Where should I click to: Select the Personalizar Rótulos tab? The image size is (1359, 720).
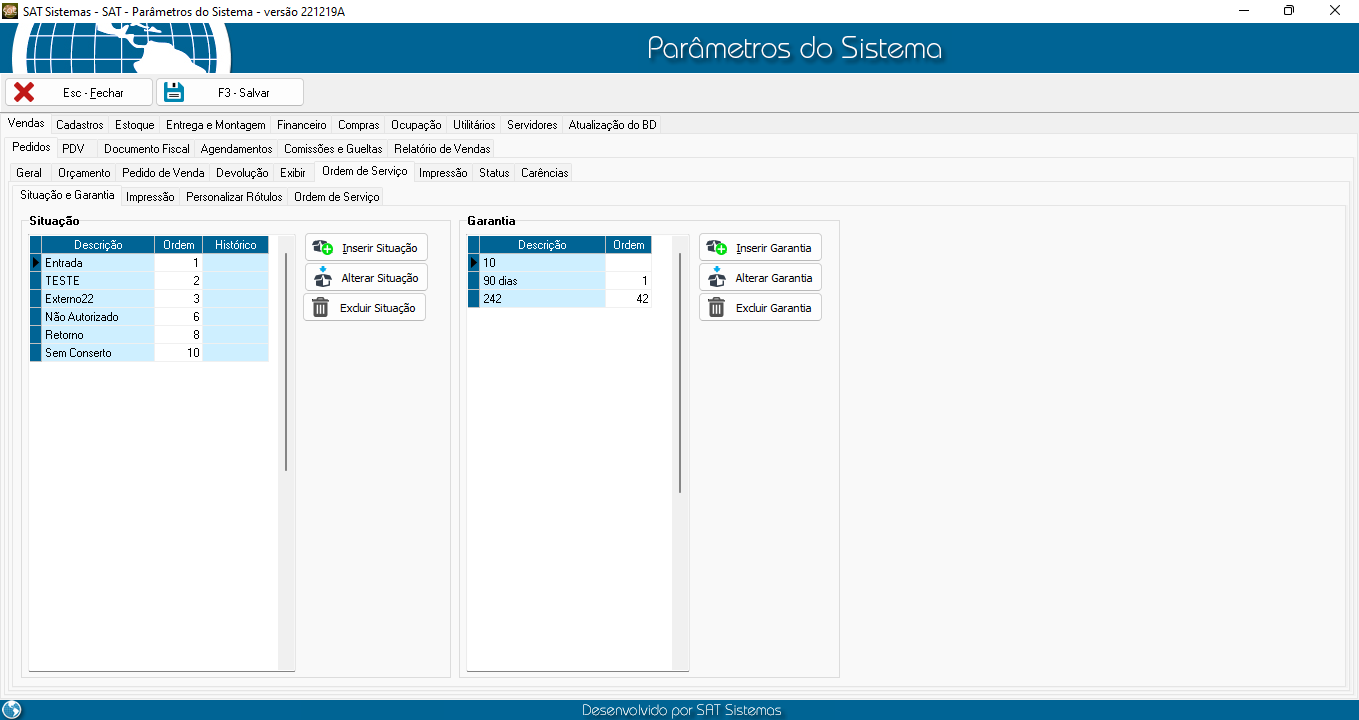234,197
